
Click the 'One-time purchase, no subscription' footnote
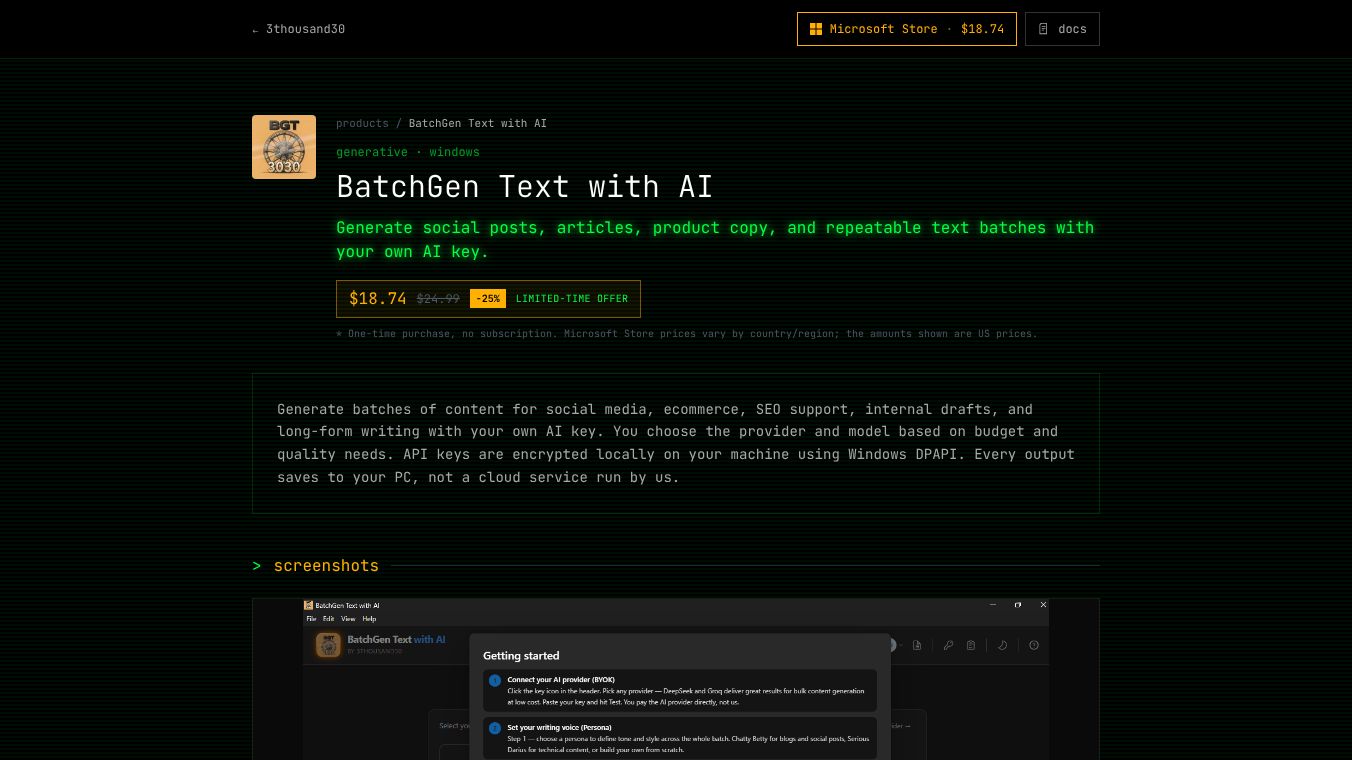[686, 334]
